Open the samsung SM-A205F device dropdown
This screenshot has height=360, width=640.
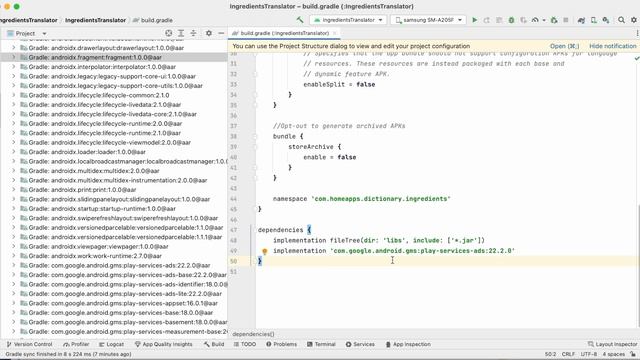(x=428, y=20)
